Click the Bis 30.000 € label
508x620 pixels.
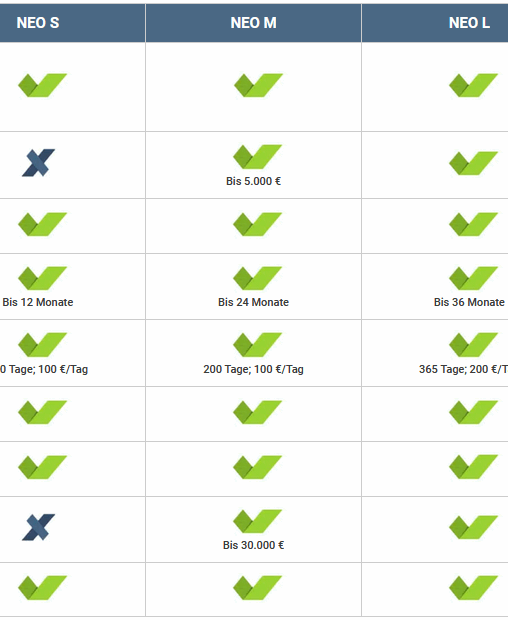[x=253, y=545]
